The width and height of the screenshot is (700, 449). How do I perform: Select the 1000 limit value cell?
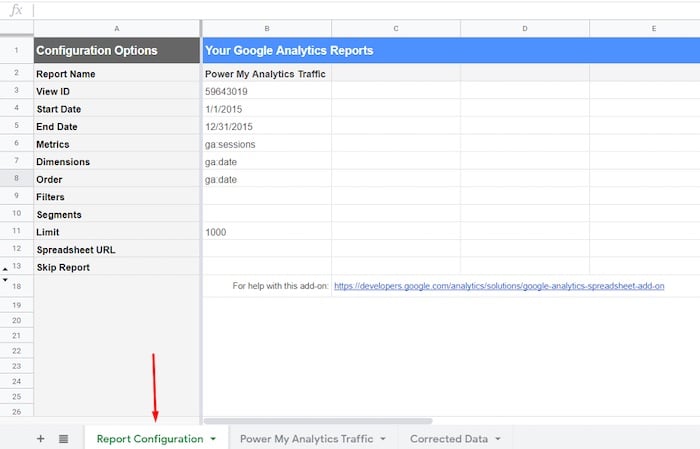[267, 232]
